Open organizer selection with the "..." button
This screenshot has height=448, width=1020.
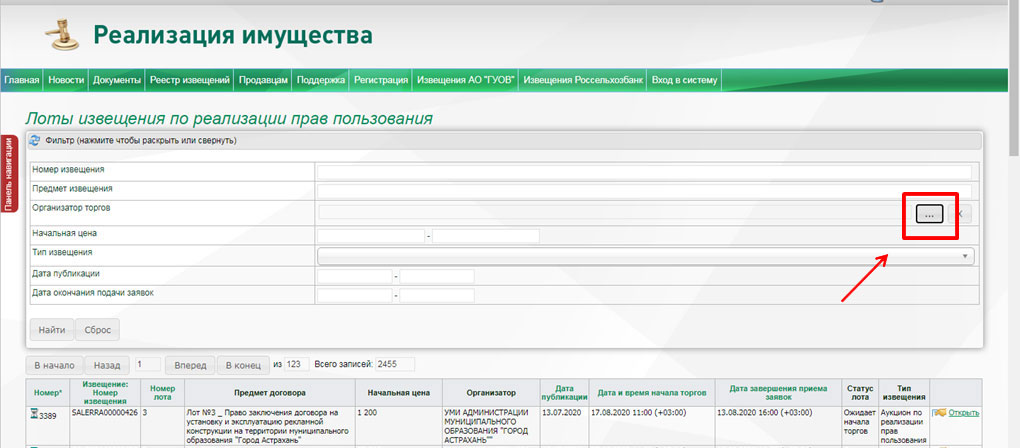coord(929,213)
